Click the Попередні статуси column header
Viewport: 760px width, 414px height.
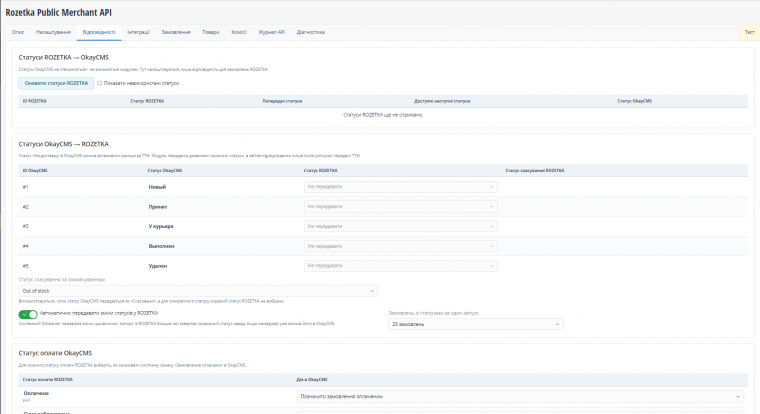pyautogui.click(x=282, y=101)
